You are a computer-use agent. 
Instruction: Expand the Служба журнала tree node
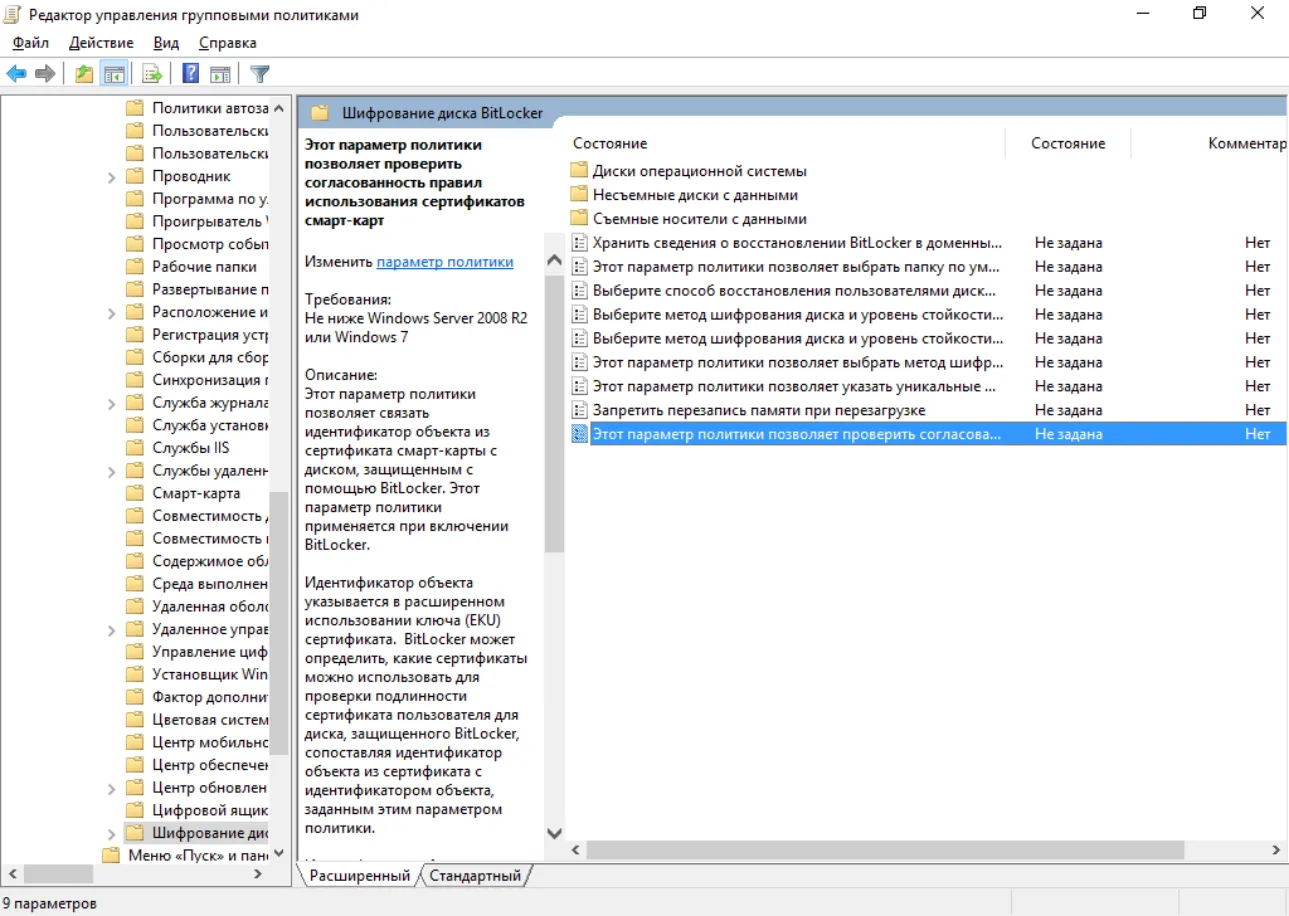tap(112, 403)
